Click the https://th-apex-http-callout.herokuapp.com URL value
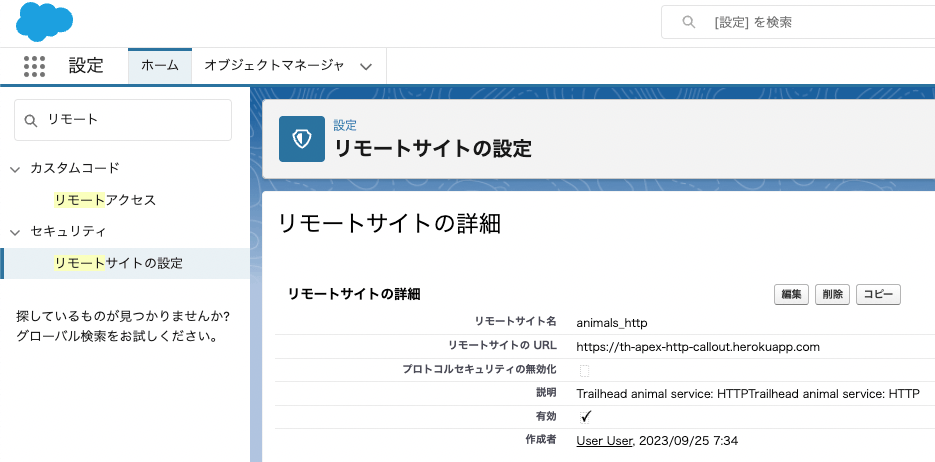Viewport: 935px width, 462px height. (698, 347)
